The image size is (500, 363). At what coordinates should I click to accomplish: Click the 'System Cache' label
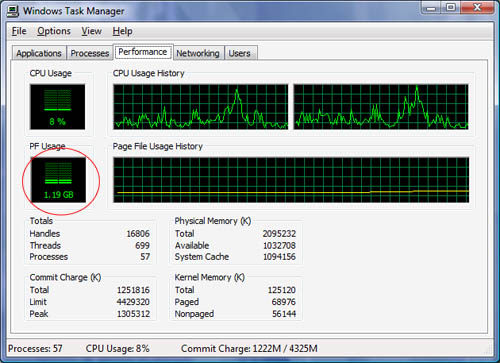pyautogui.click(x=202, y=257)
